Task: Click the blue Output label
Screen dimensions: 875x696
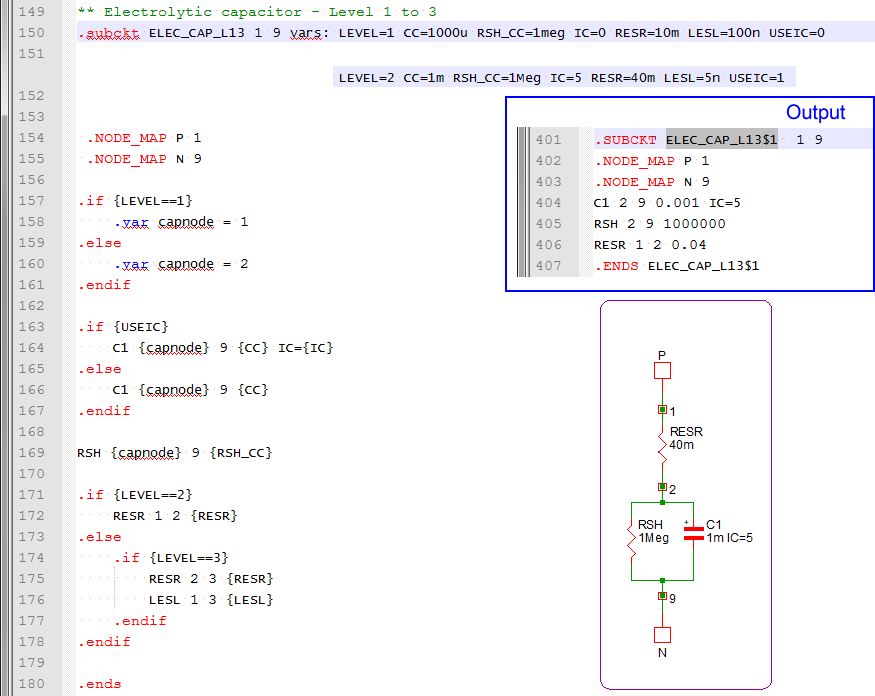Action: [x=815, y=113]
